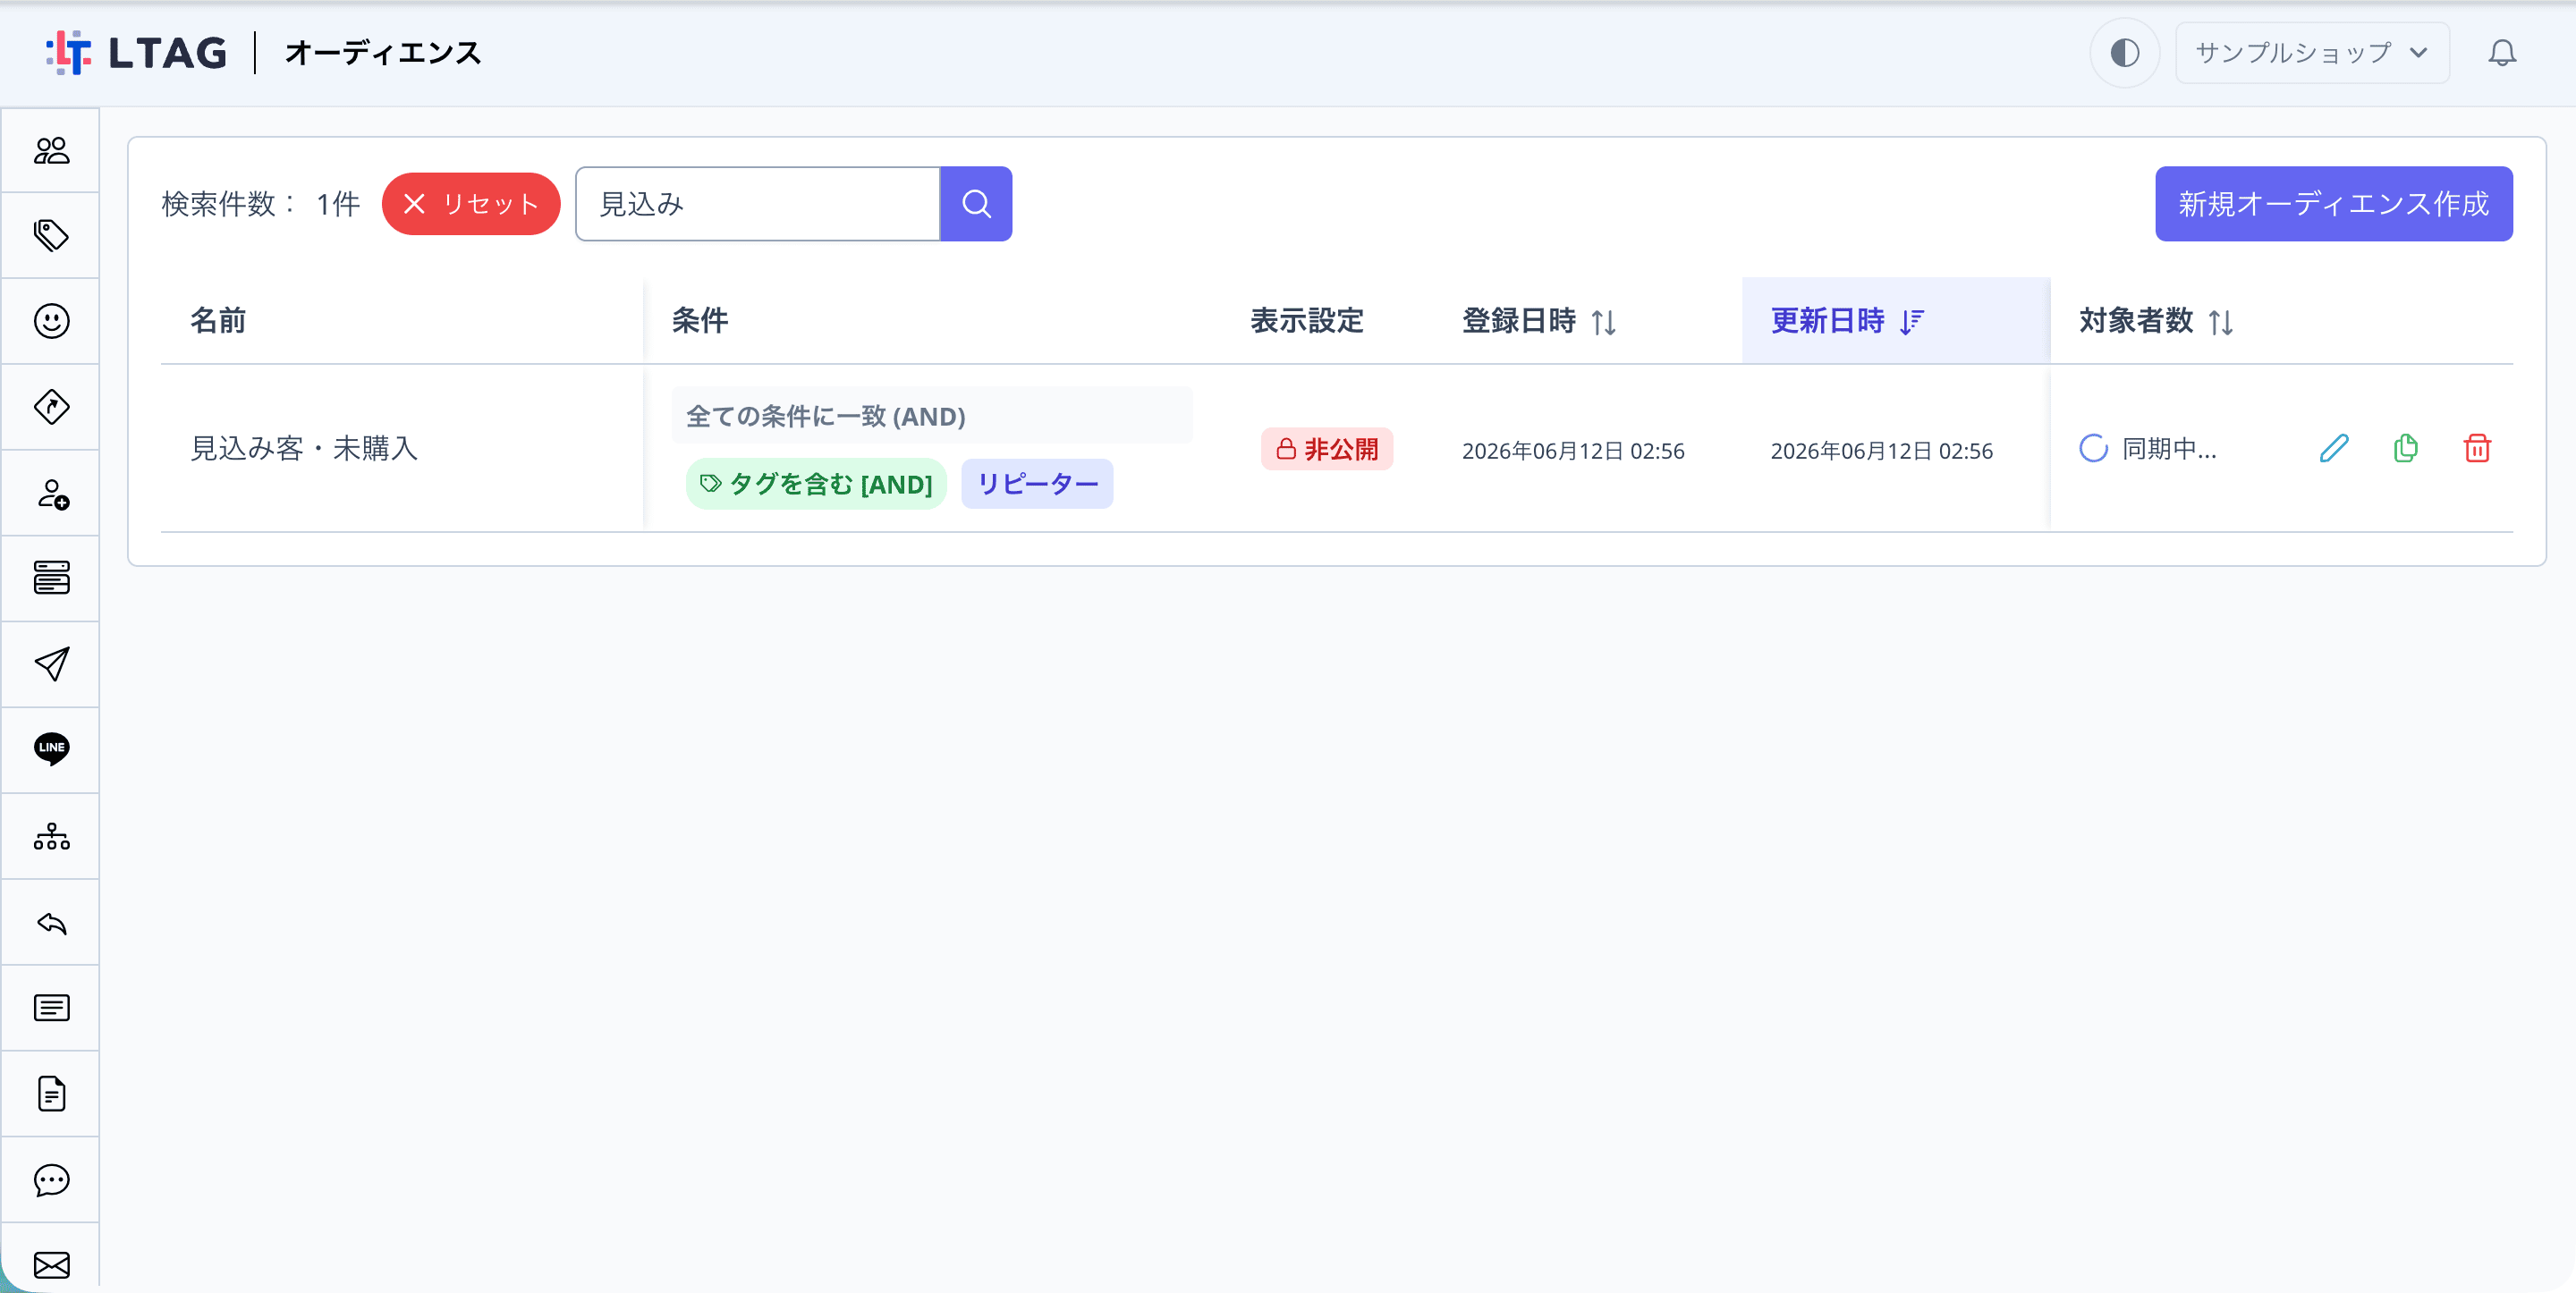Click the magnifier search button
This screenshot has height=1293, width=2576.
point(976,204)
